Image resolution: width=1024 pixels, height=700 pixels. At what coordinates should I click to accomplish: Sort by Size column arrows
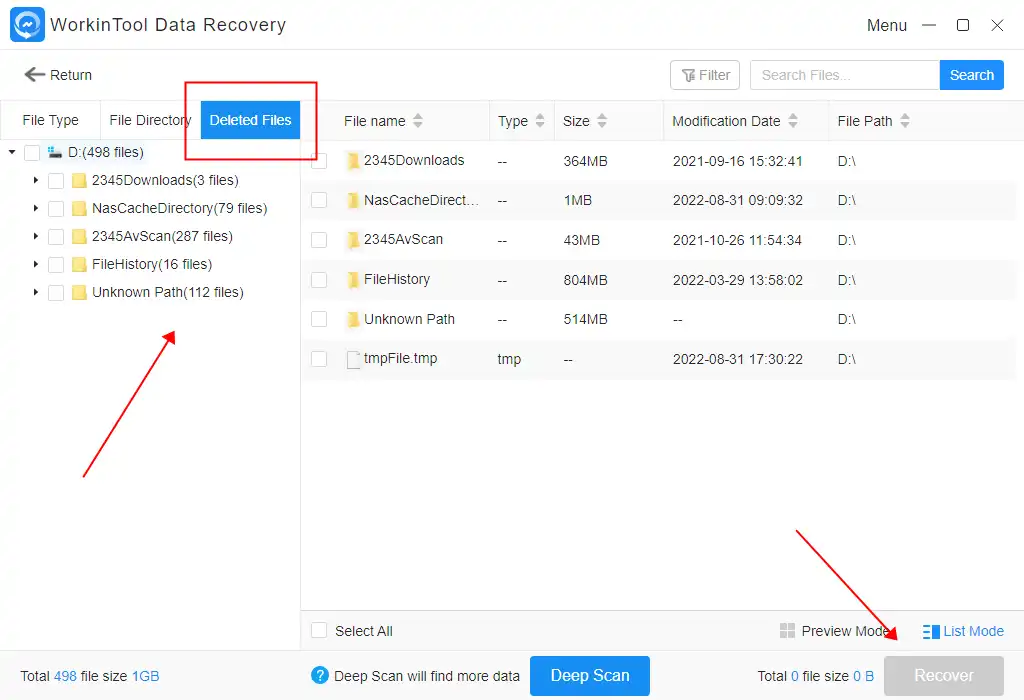(x=602, y=121)
